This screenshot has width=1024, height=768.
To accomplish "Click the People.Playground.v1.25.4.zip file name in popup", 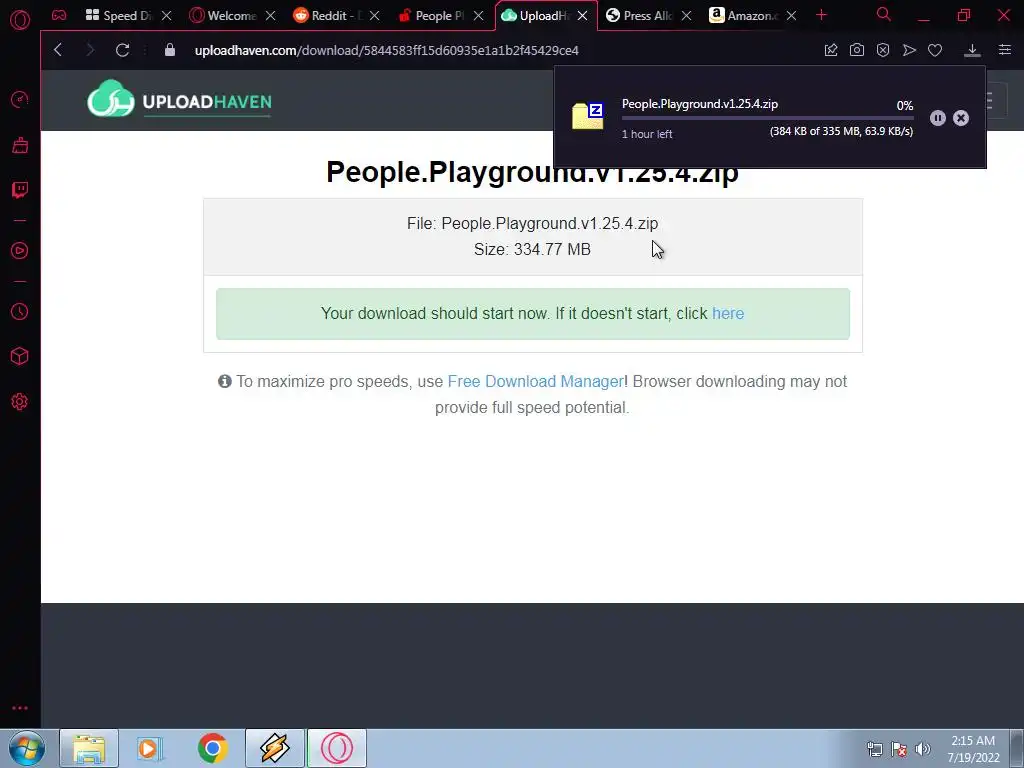I will click(x=699, y=104).
